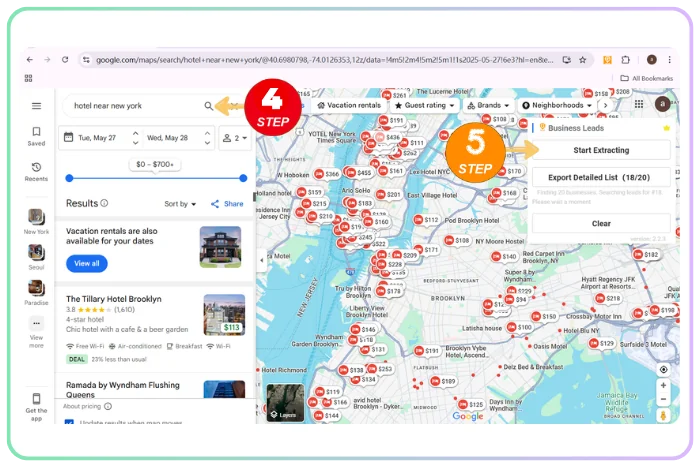This screenshot has width=700, height=471.
Task: Open the Sort by dropdown
Action: click(180, 204)
